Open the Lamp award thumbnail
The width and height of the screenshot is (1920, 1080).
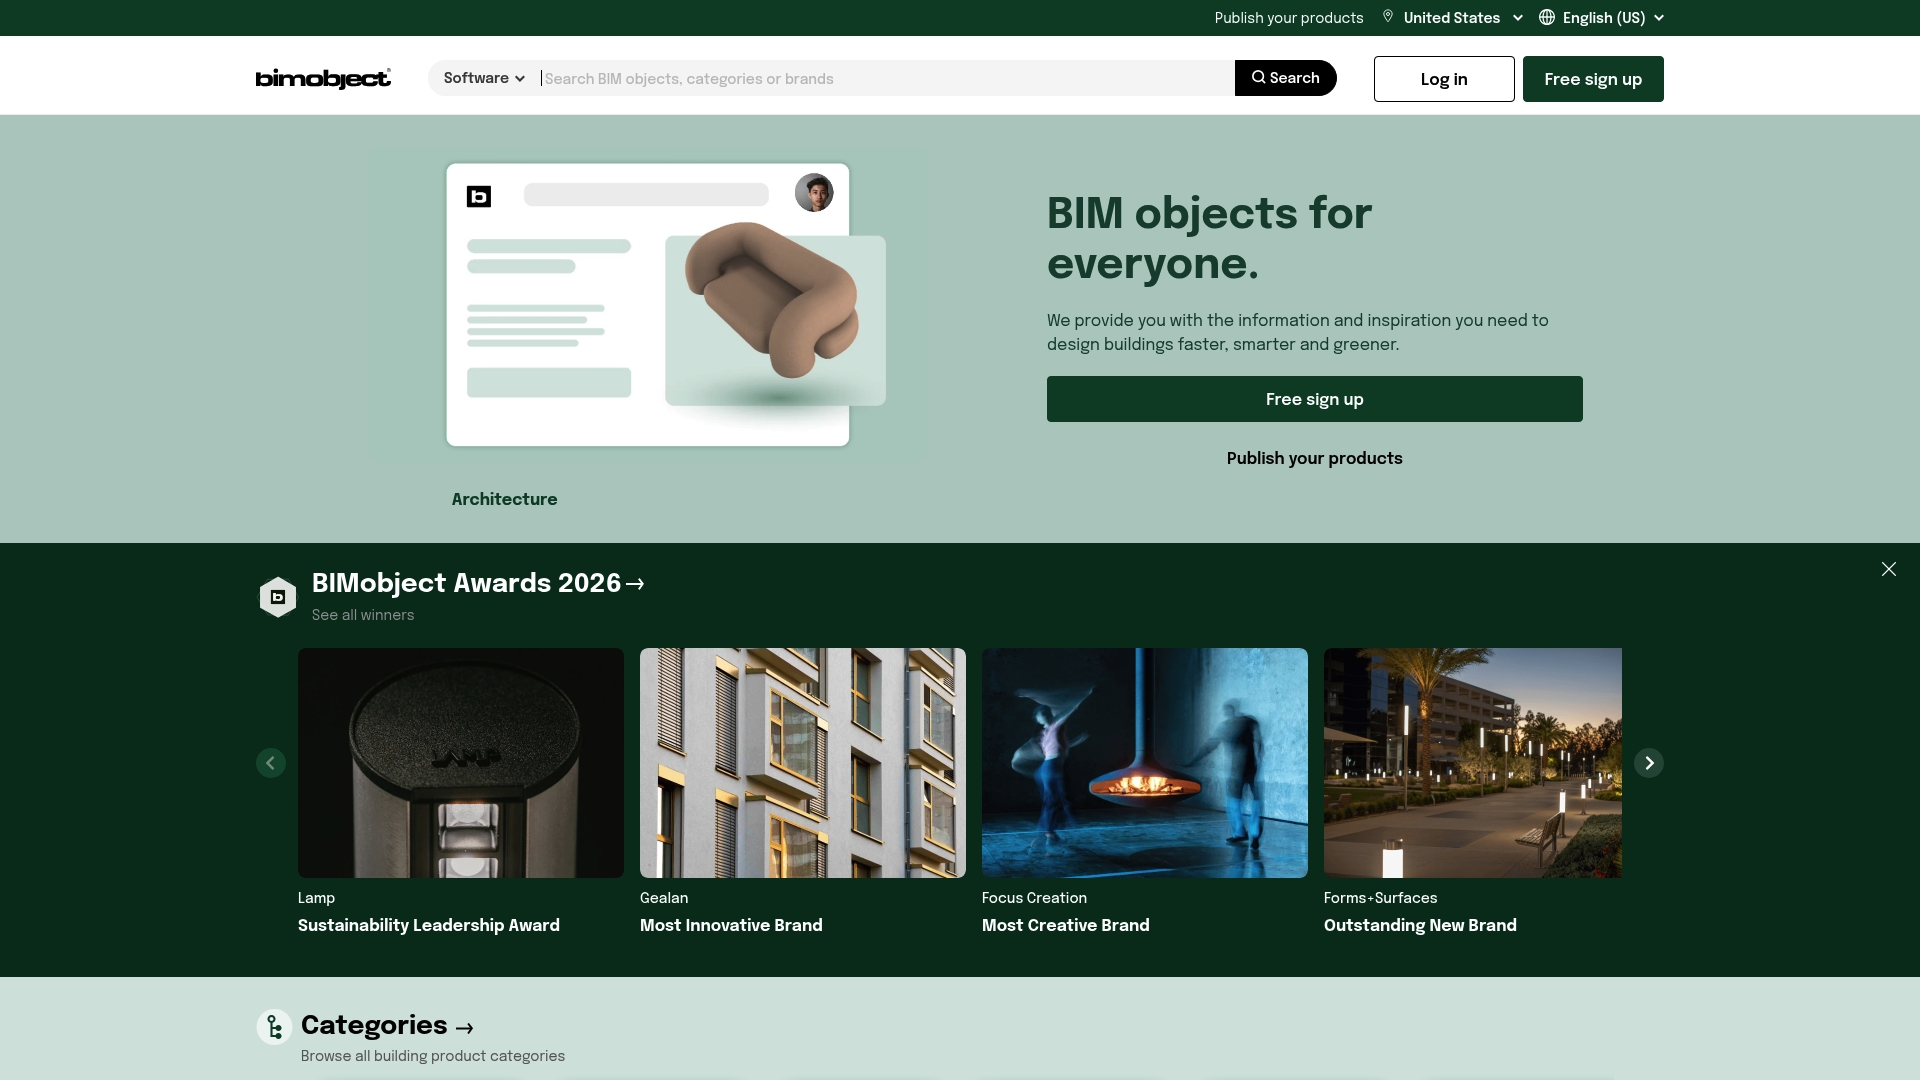[461, 763]
